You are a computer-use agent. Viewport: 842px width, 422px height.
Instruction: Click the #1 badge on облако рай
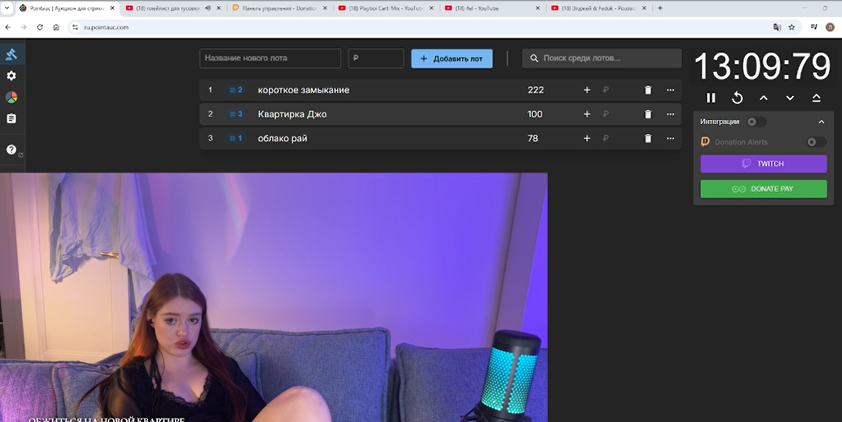tap(236, 139)
